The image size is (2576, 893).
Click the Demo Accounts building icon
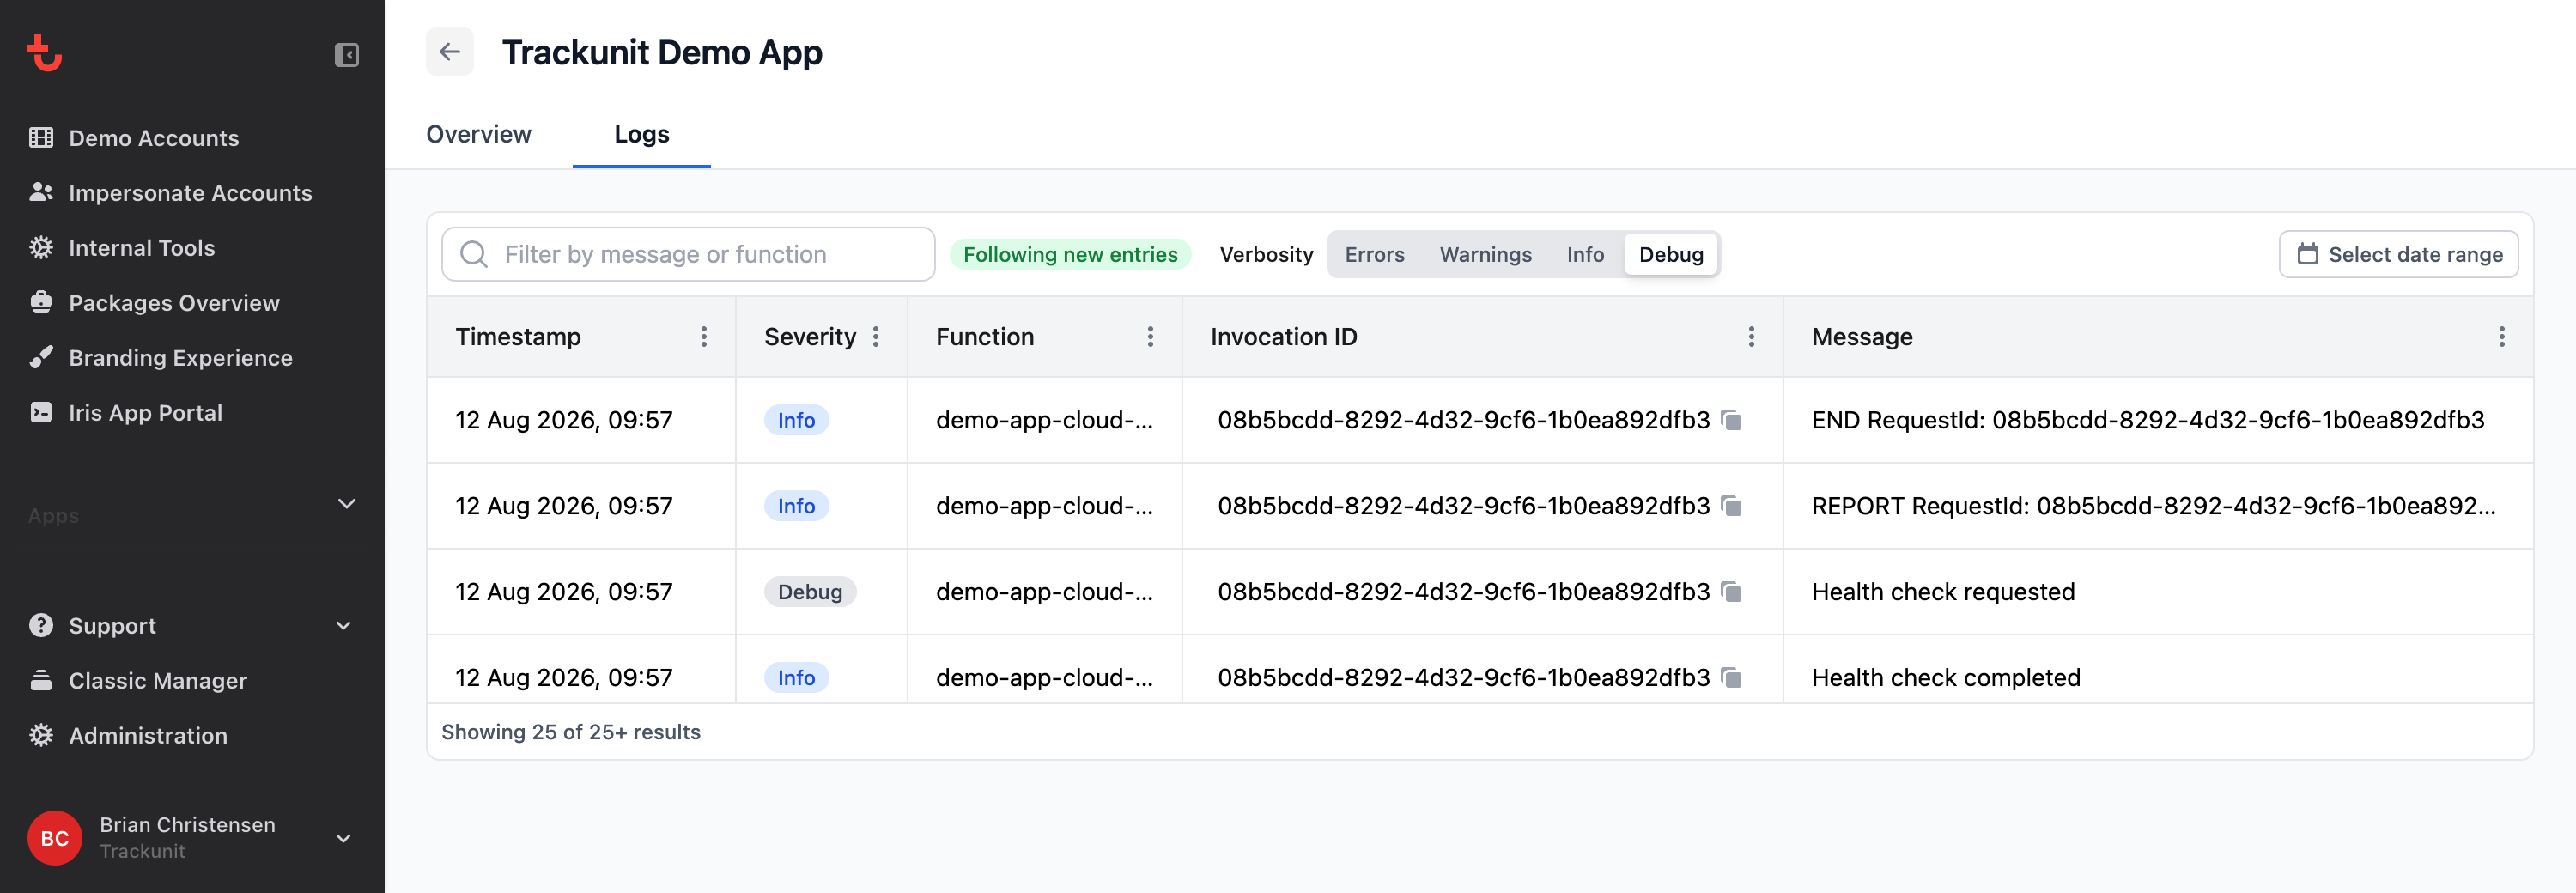[x=41, y=138]
